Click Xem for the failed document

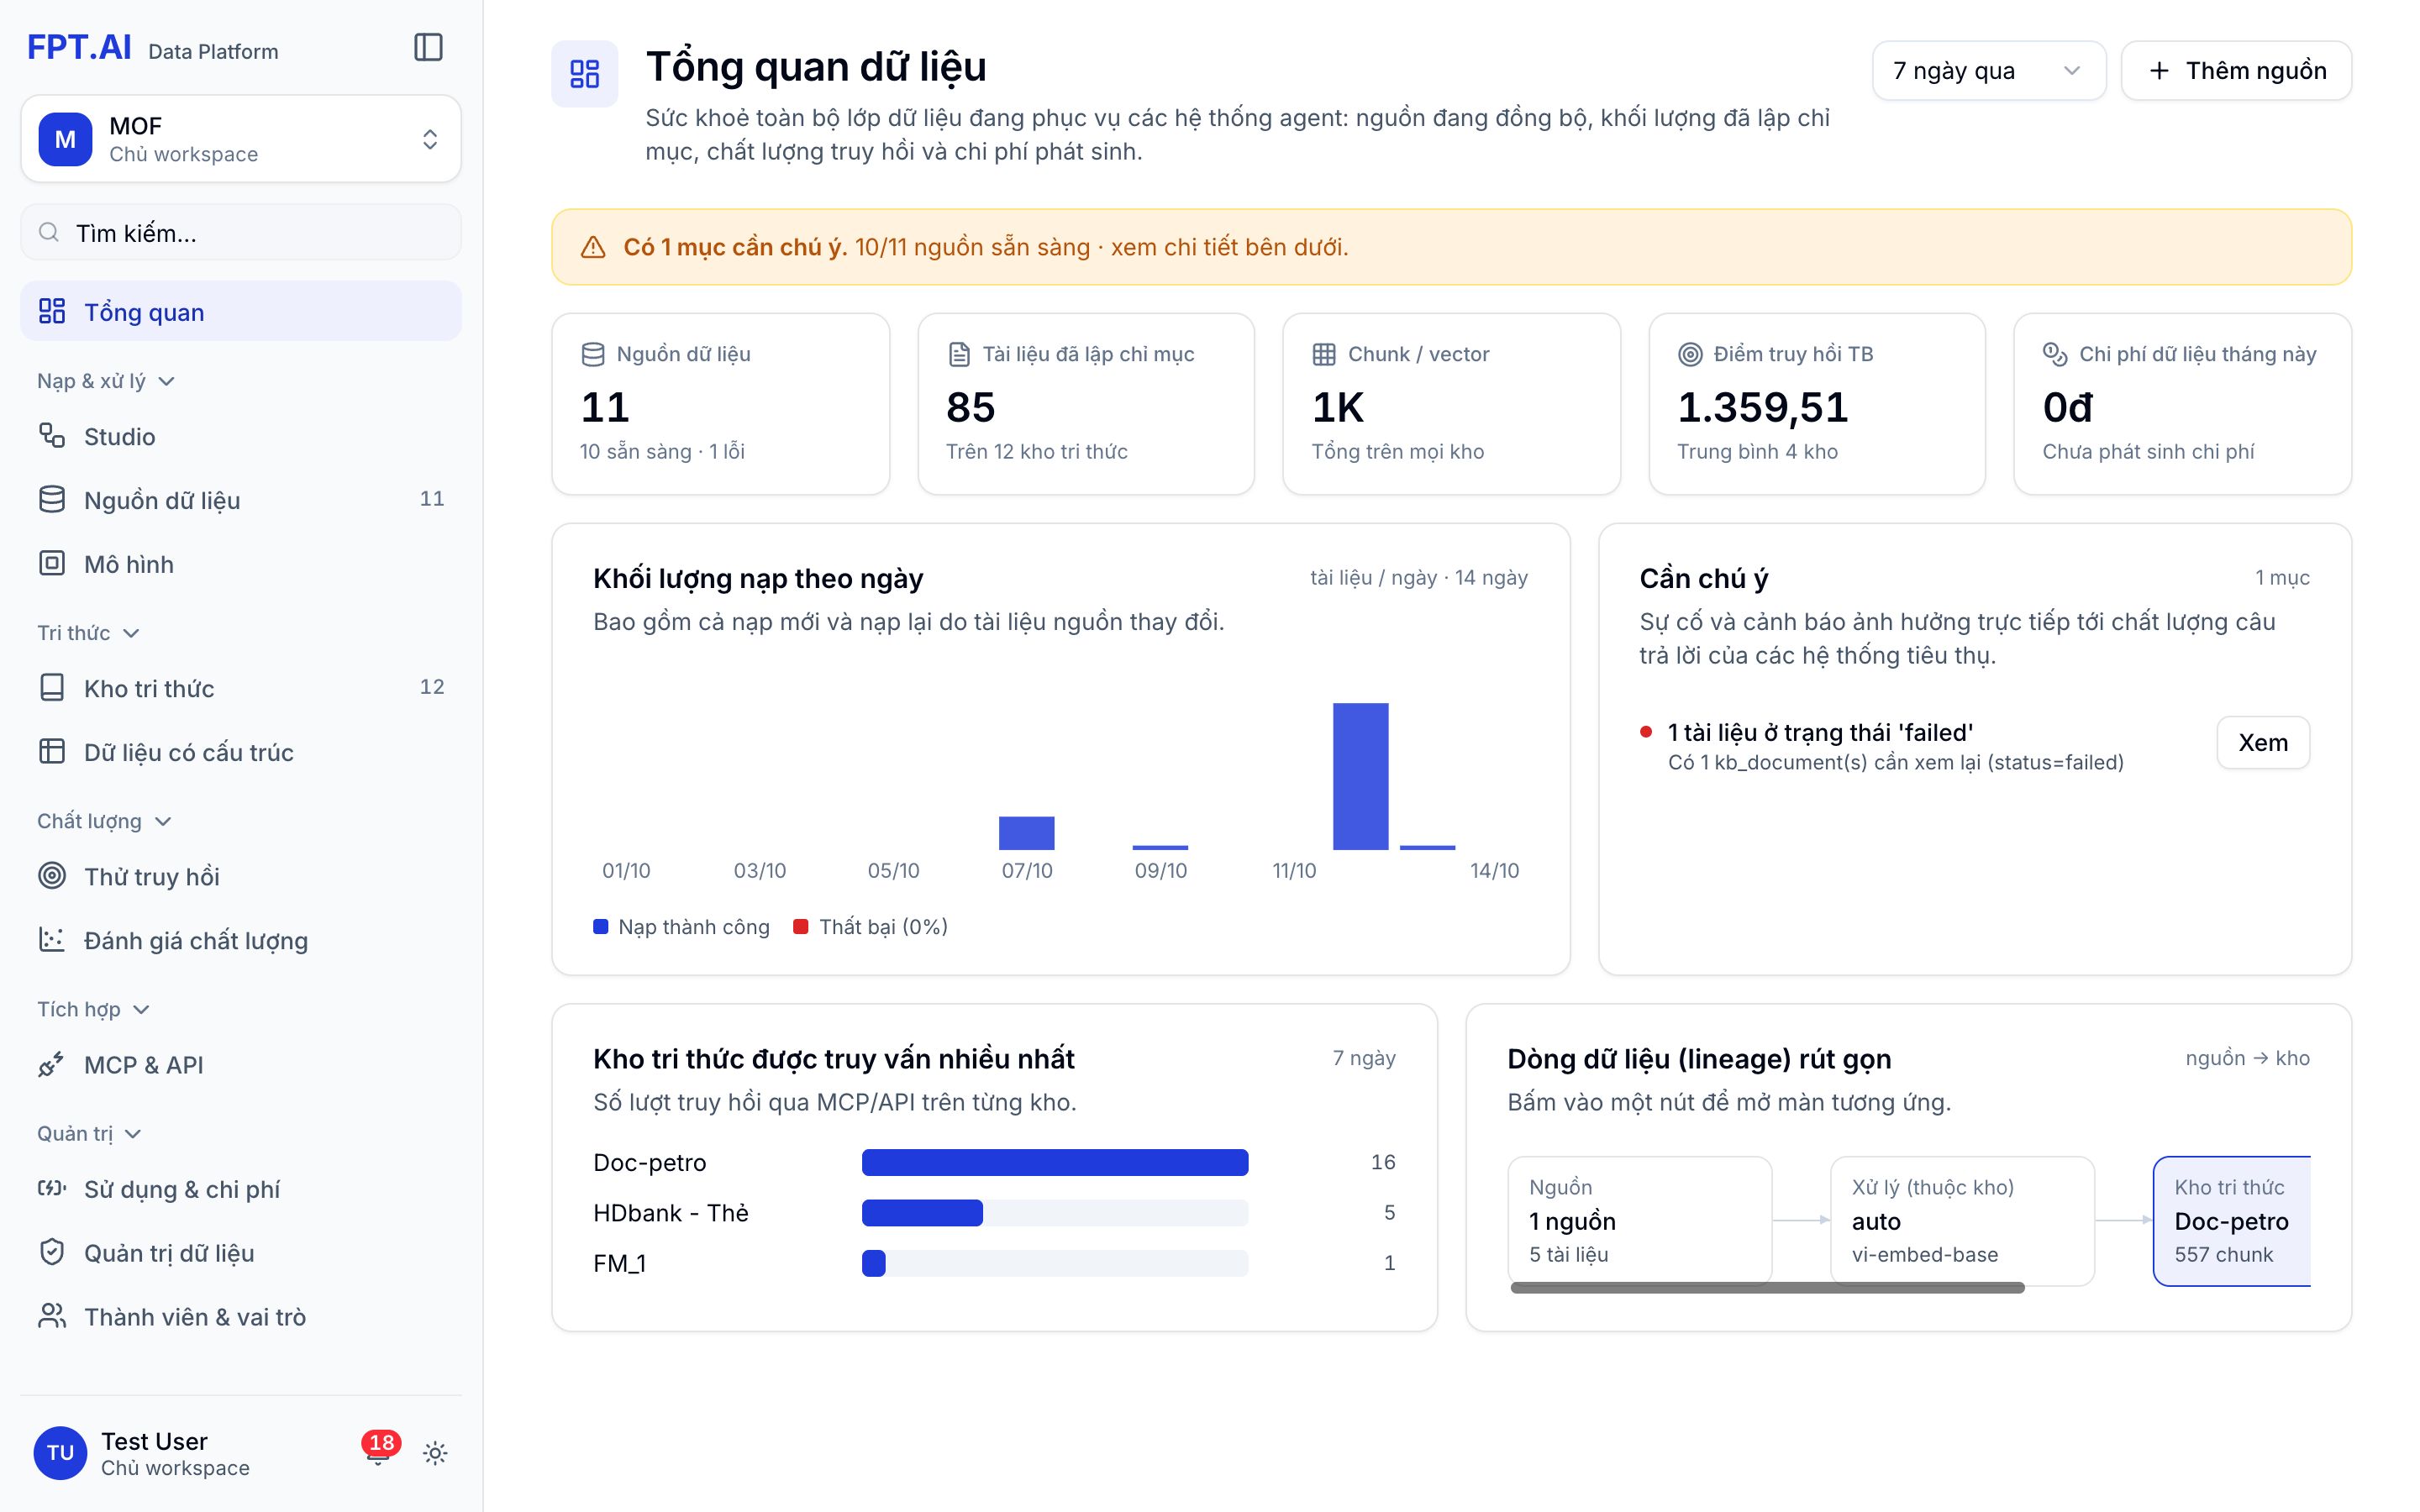2262,742
